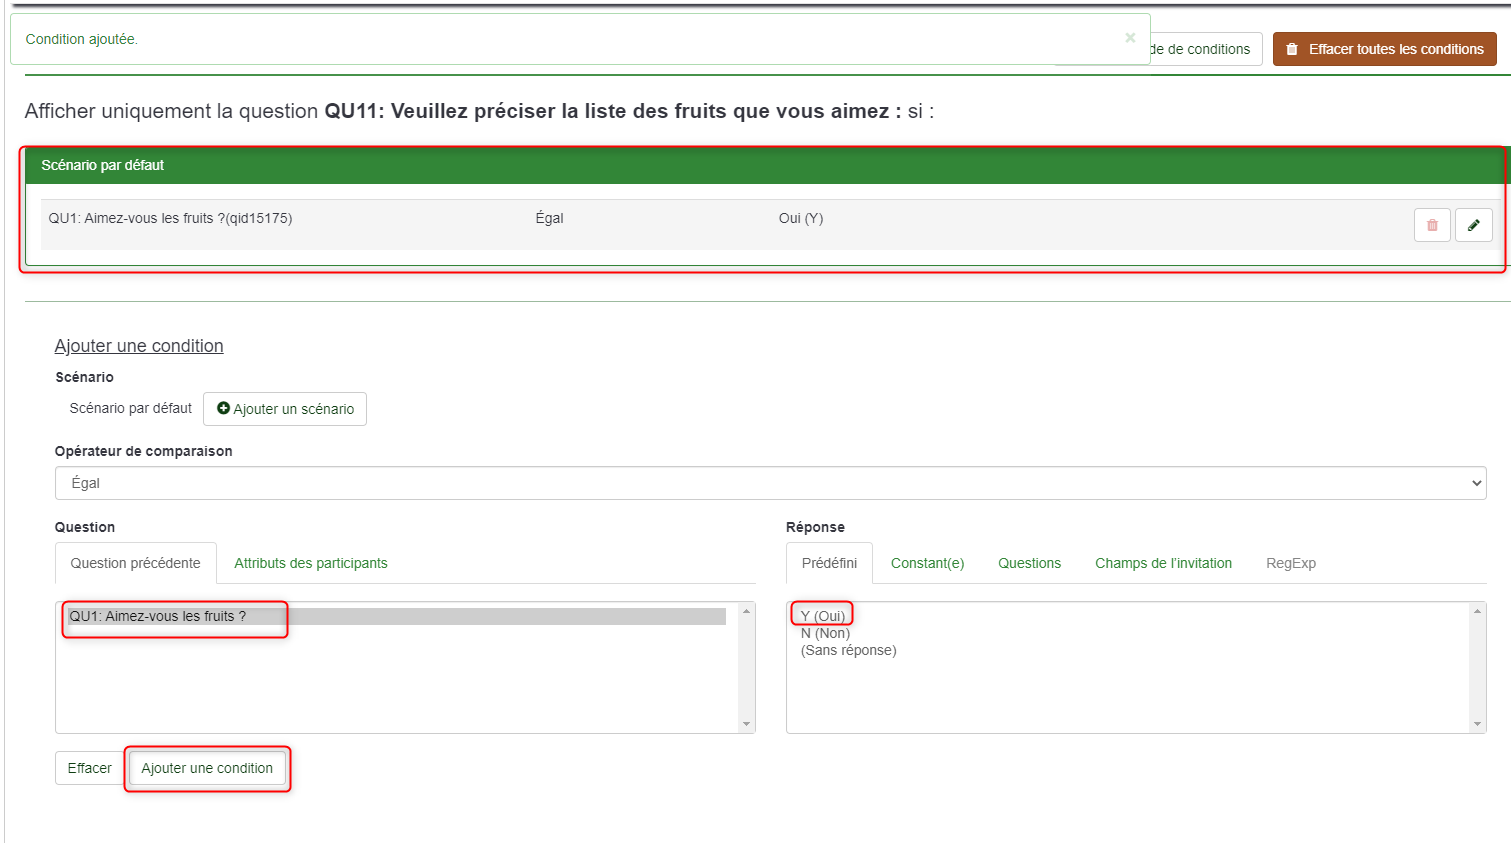Edit the QU1 condition with pencil icon

pyautogui.click(x=1473, y=225)
